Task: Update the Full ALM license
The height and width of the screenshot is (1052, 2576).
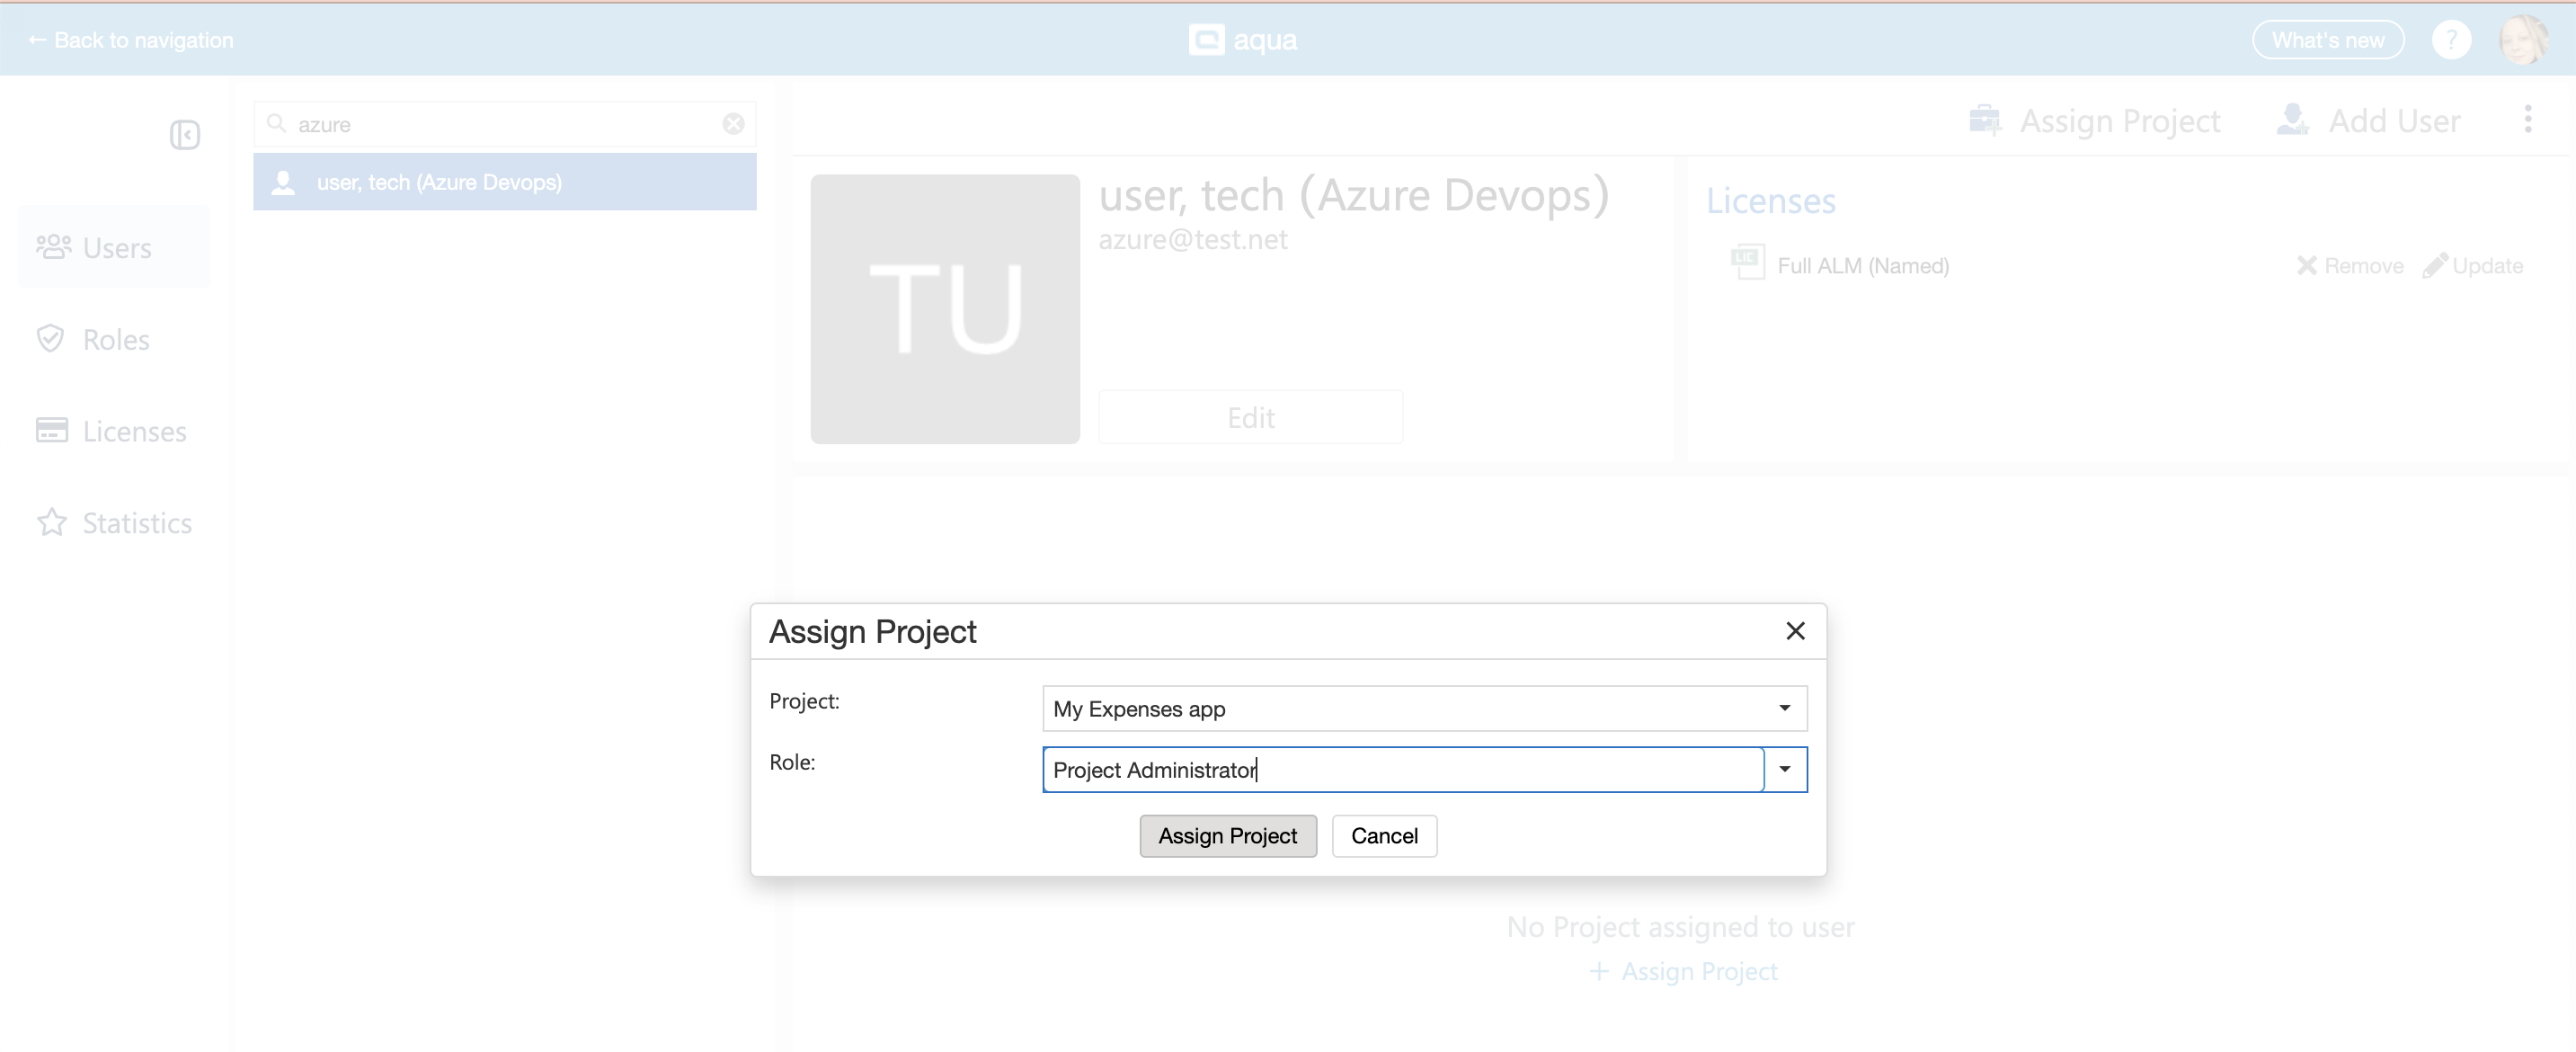Action: pos(2473,266)
